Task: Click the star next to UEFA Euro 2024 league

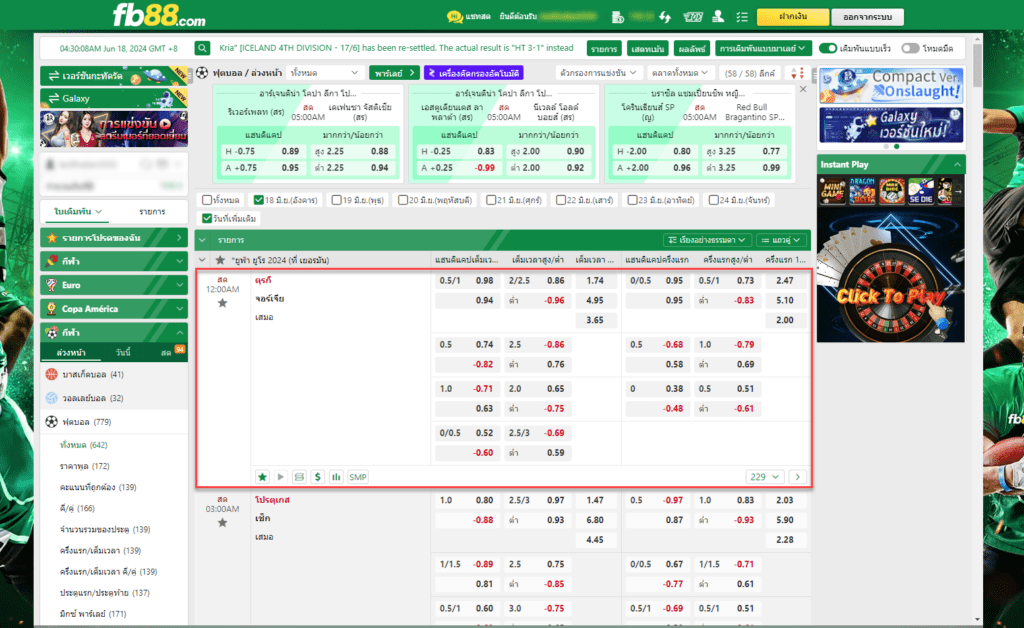Action: [221, 260]
